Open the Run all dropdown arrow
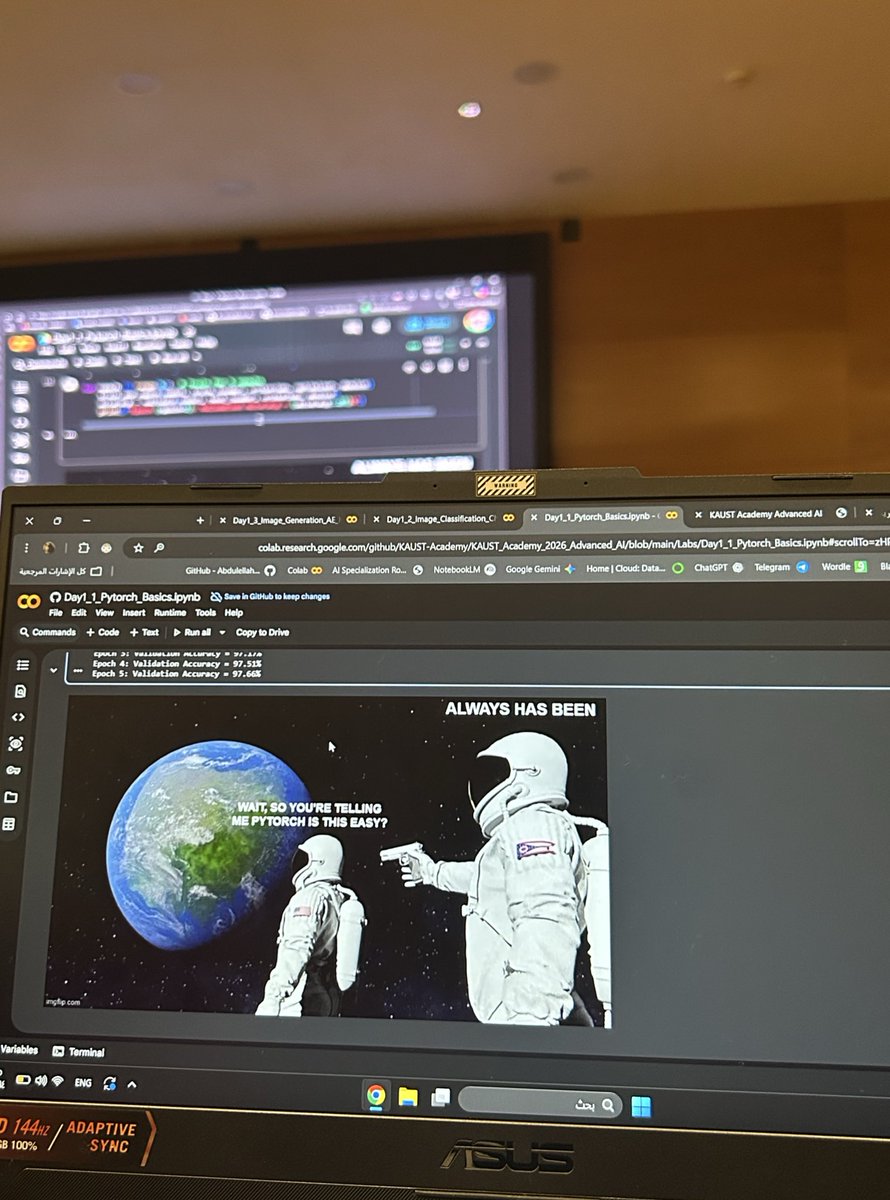This screenshot has height=1200, width=890. pos(221,632)
